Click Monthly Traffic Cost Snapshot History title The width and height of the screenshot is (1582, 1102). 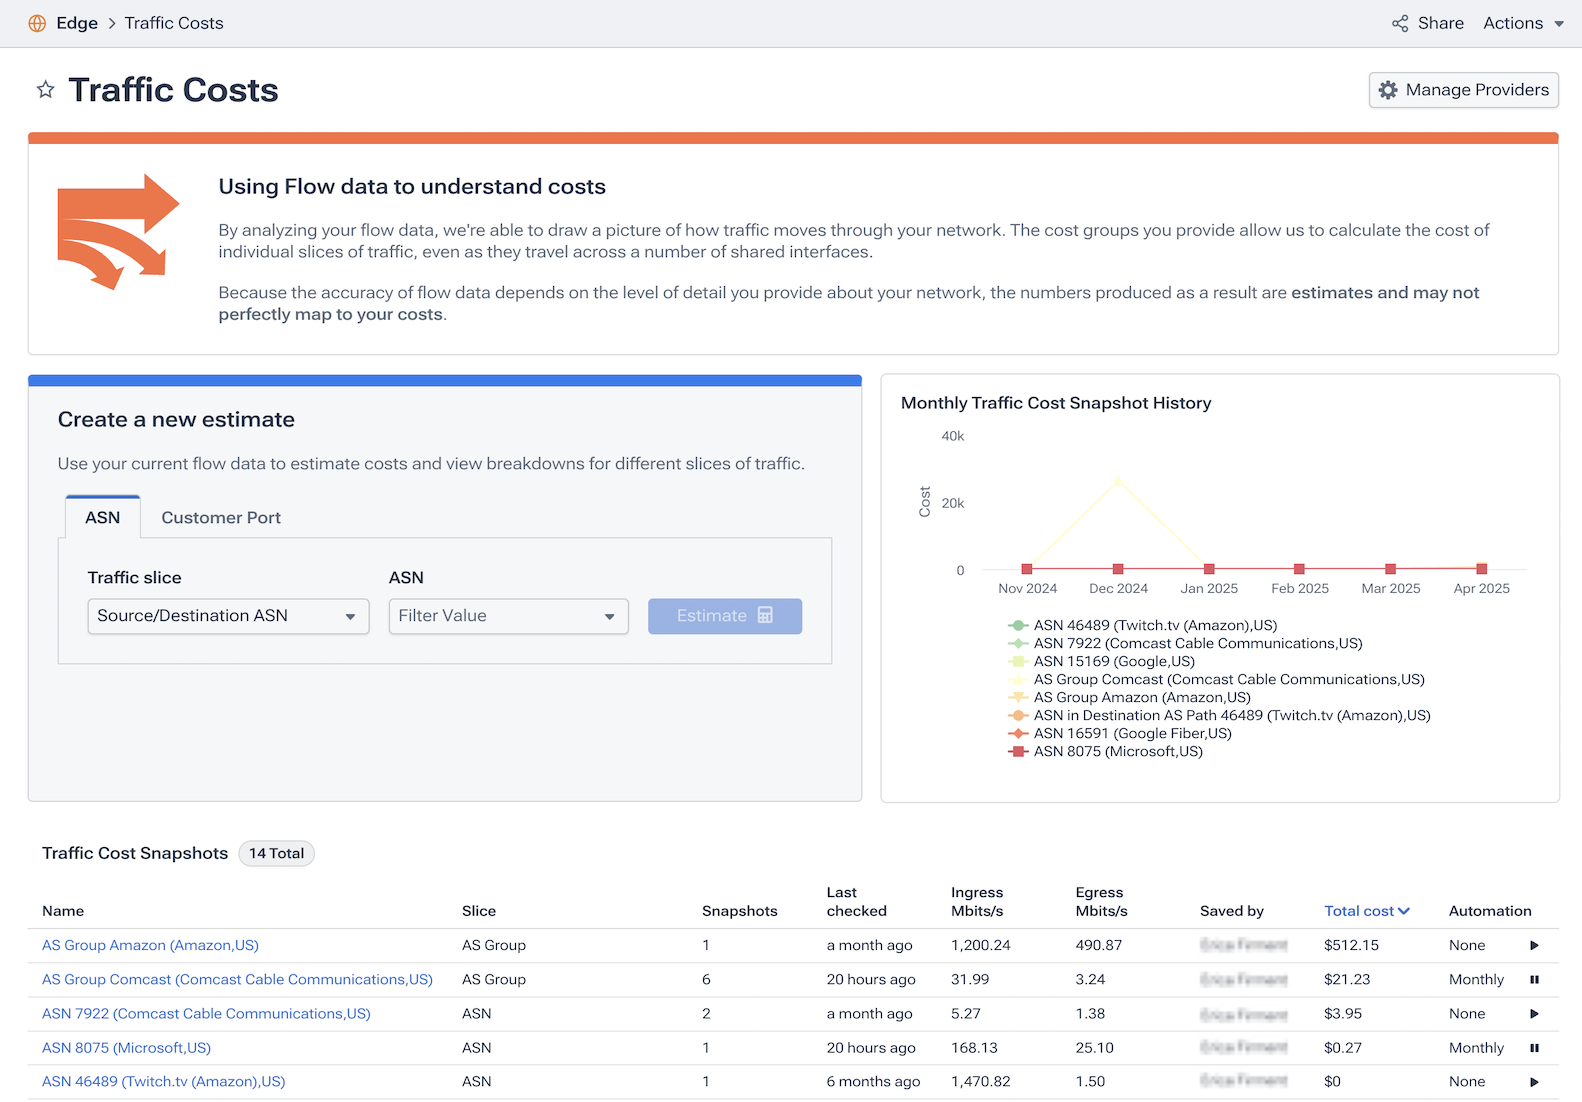(1056, 403)
